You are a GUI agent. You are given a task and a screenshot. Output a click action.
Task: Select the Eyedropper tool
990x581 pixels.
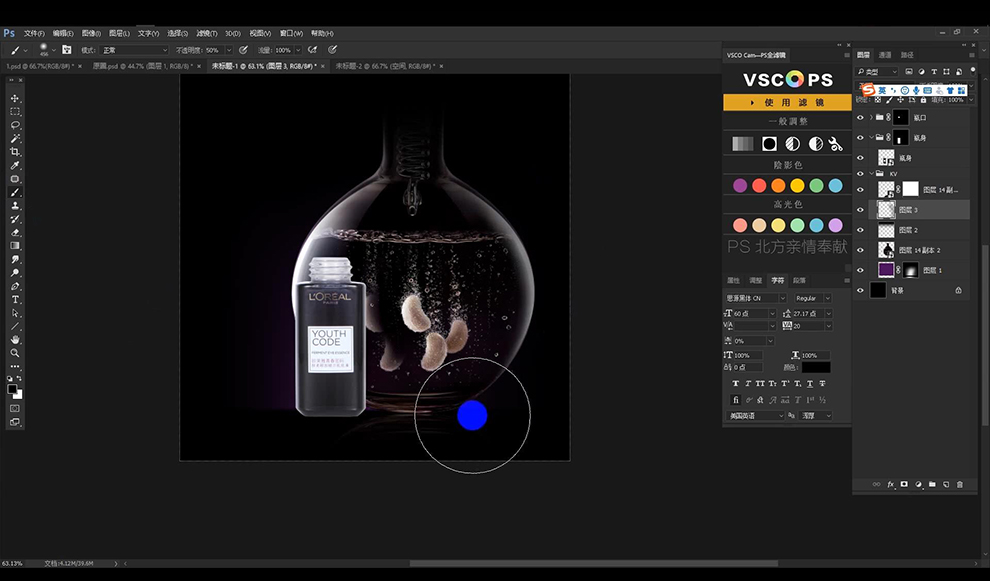(15, 165)
